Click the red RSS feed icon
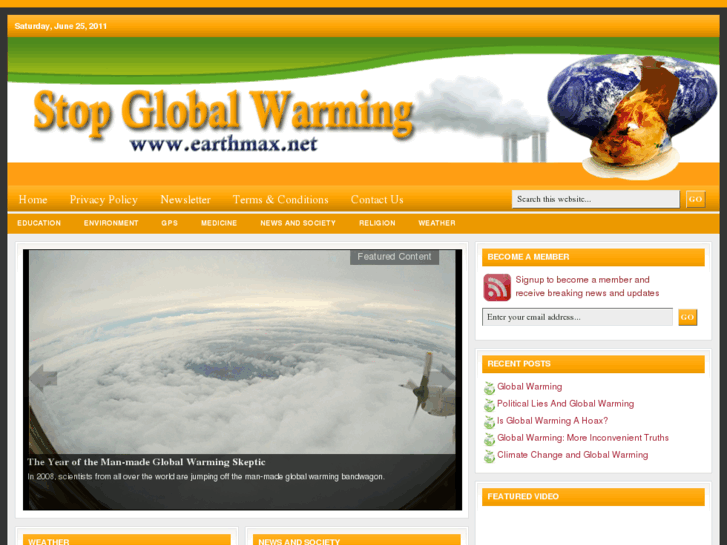The image size is (727, 545). 497,287
